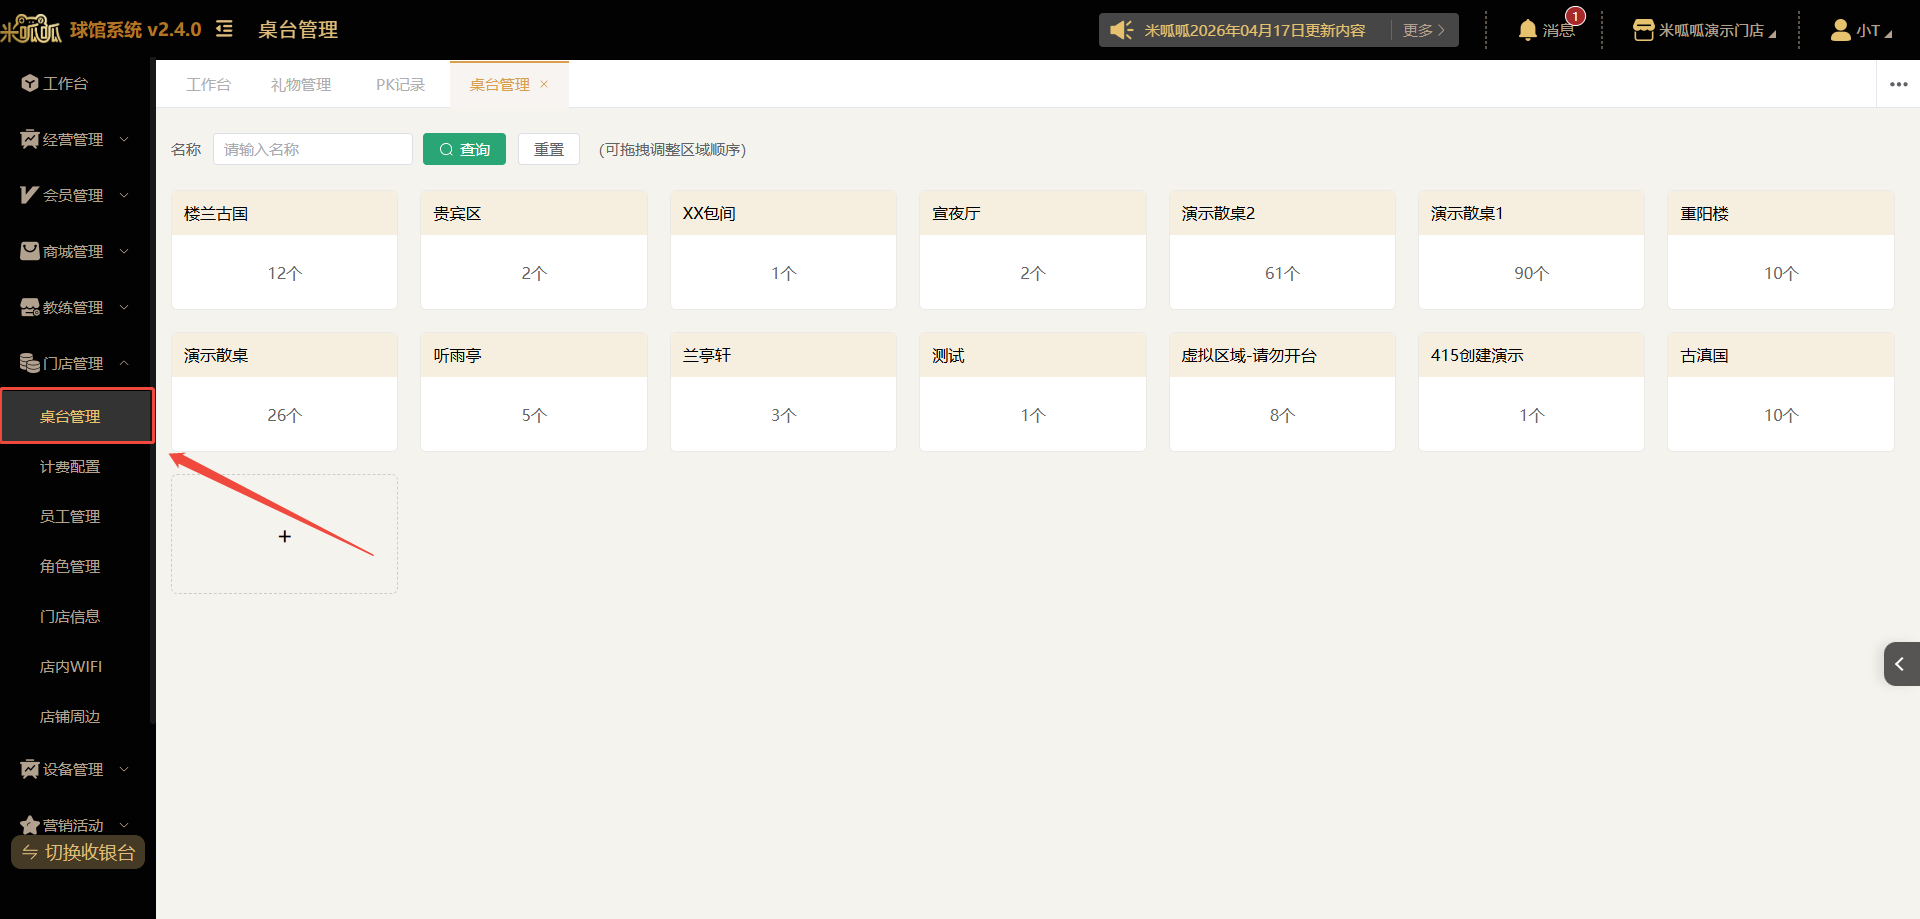Open the 测试 area card
The width and height of the screenshot is (1920, 919).
[1032, 392]
